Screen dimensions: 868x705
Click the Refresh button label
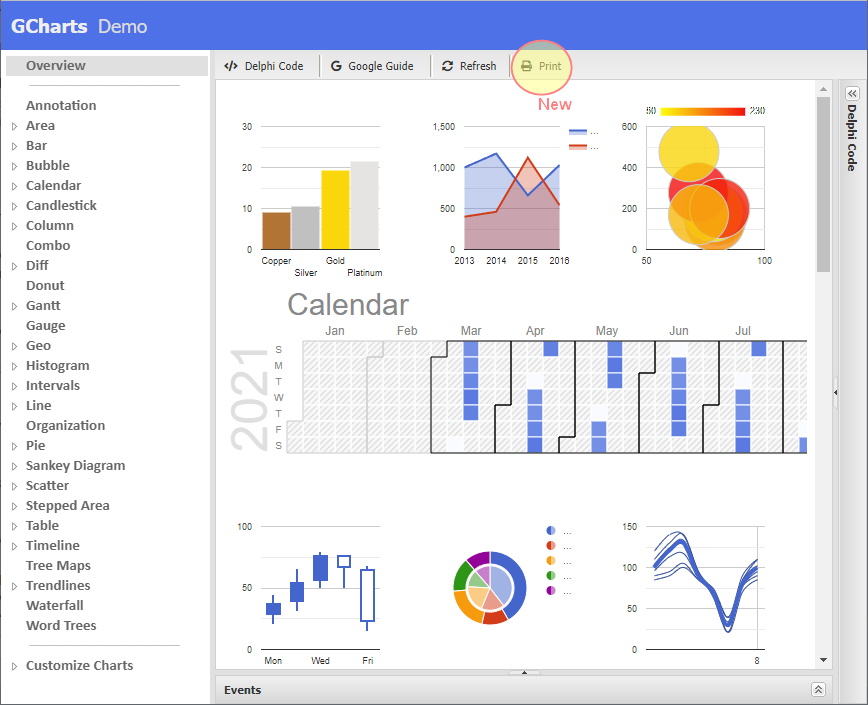478,66
